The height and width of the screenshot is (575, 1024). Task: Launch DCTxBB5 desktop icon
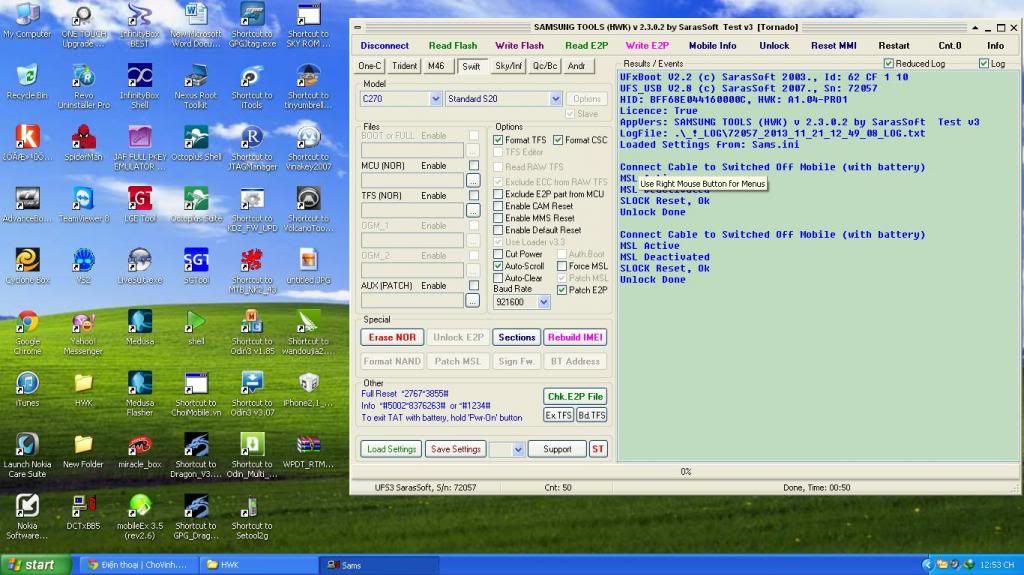[84, 512]
